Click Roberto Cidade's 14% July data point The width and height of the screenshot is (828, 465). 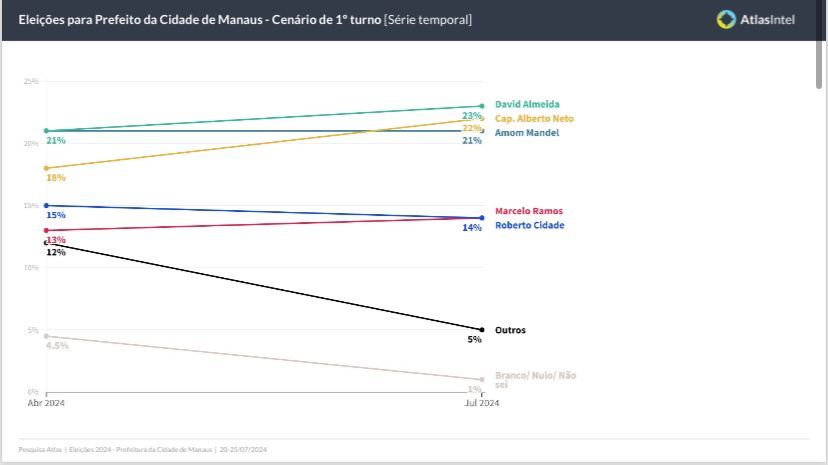click(x=482, y=218)
